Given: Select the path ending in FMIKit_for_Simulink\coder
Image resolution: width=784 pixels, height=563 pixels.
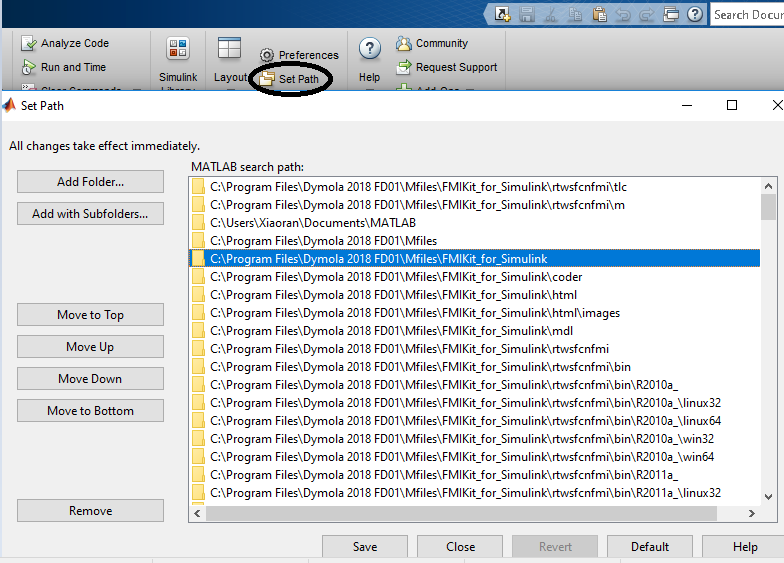Looking at the screenshot, I should (x=474, y=277).
